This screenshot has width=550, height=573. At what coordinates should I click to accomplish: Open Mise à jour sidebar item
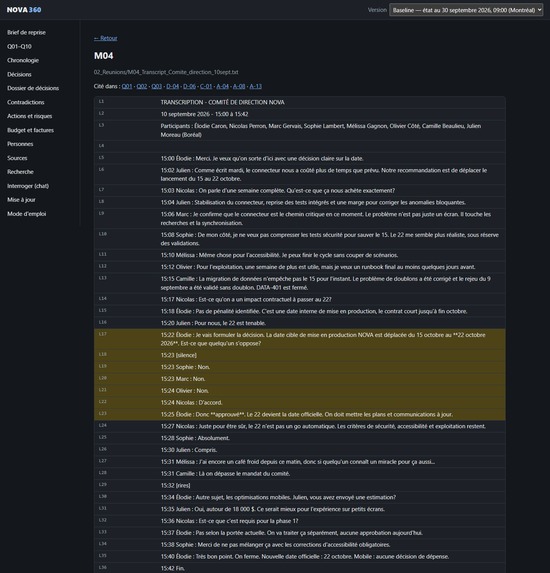click(x=21, y=200)
